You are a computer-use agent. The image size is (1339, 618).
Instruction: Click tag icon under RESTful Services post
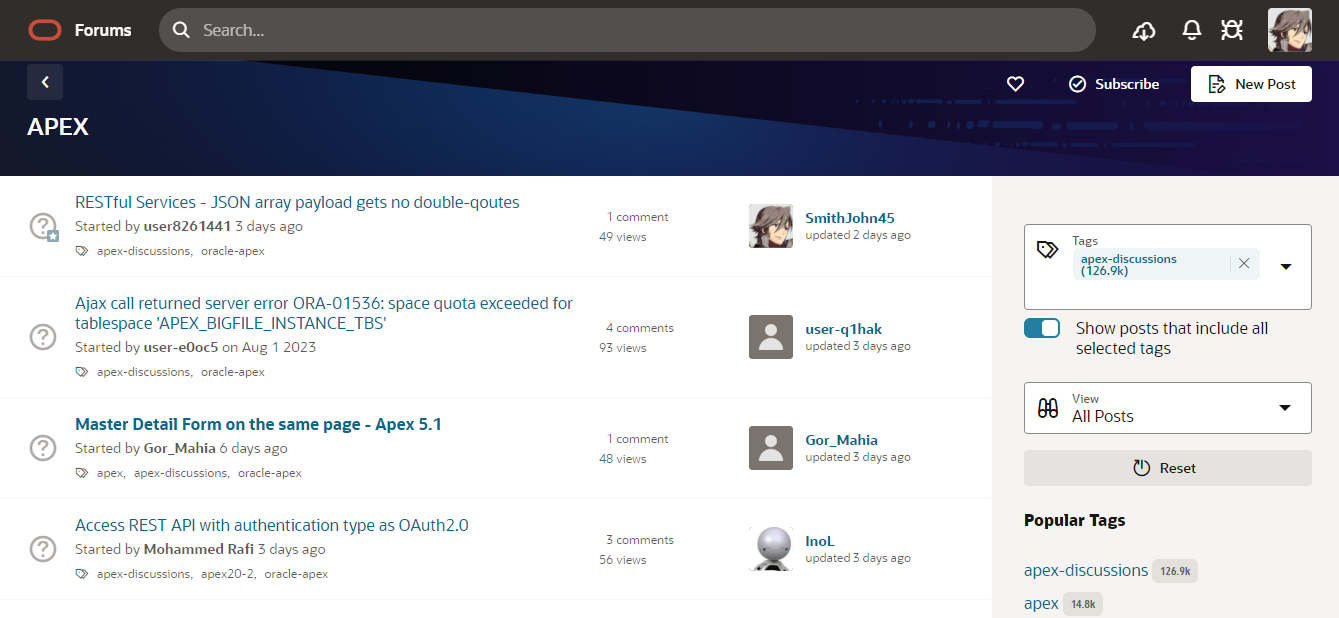pos(82,251)
